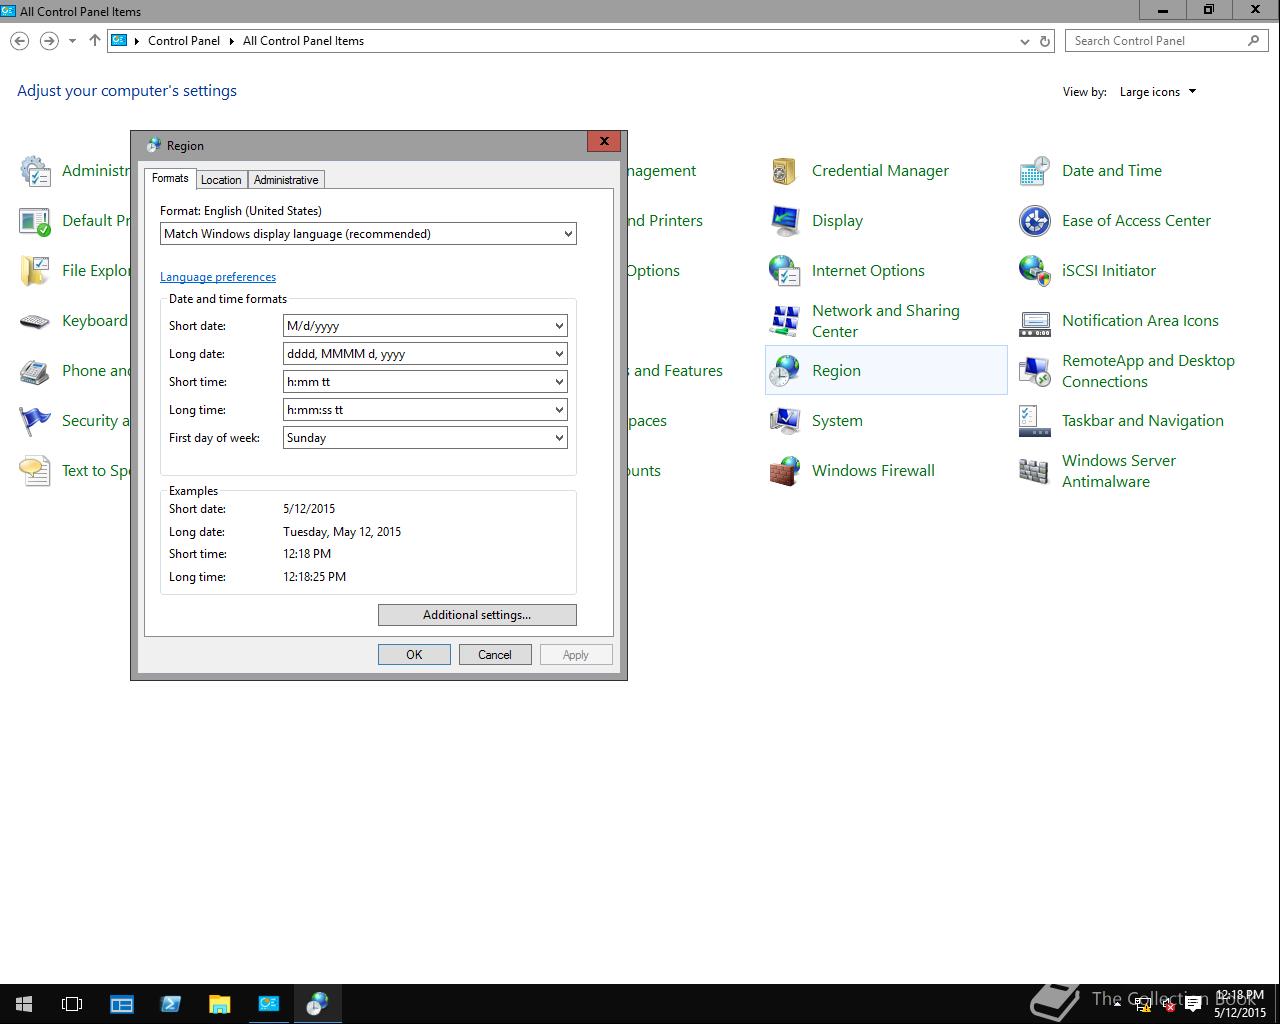This screenshot has height=1024, width=1280.
Task: Click the Security flag icon
Action: [x=35, y=421]
